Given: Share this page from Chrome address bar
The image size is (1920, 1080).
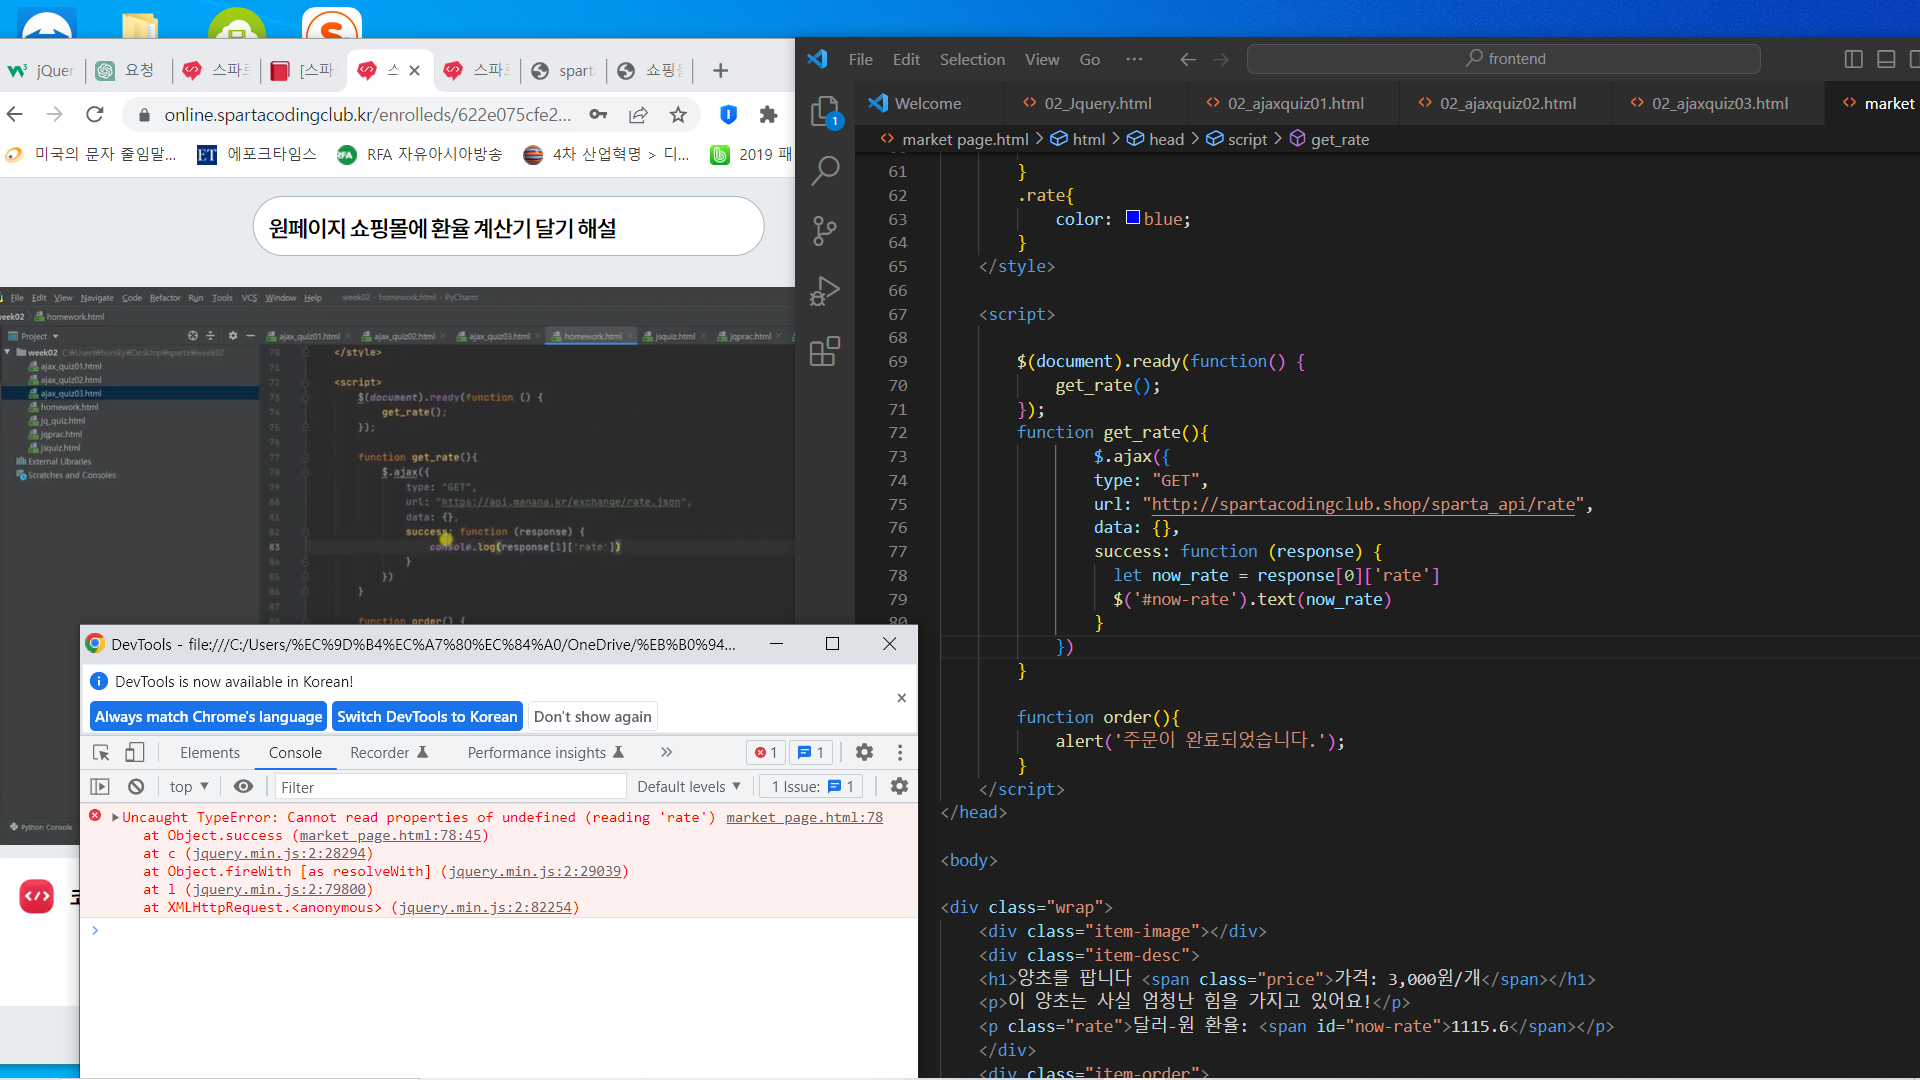Looking at the screenshot, I should pos(638,114).
